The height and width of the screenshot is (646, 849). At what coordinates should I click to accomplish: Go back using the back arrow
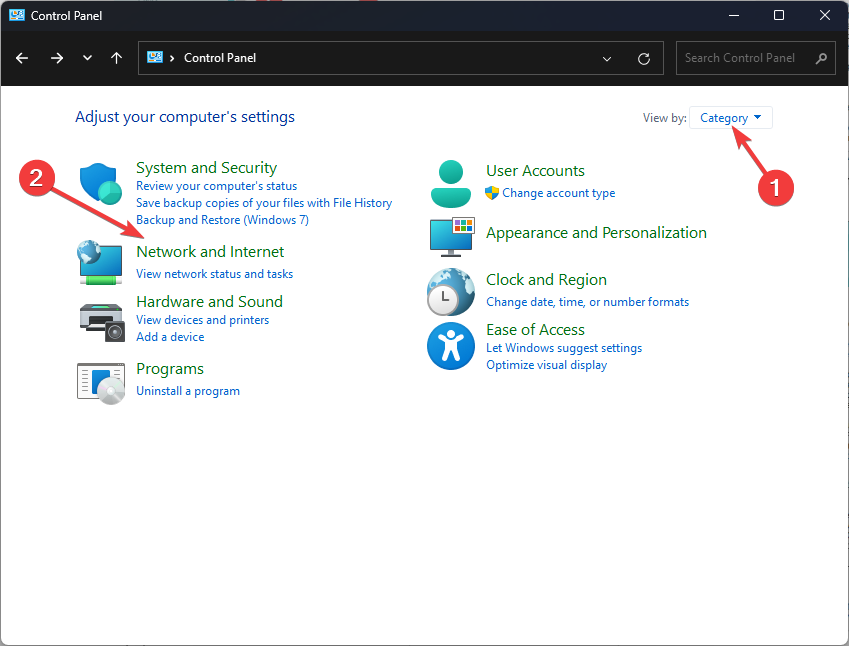[x=23, y=58]
